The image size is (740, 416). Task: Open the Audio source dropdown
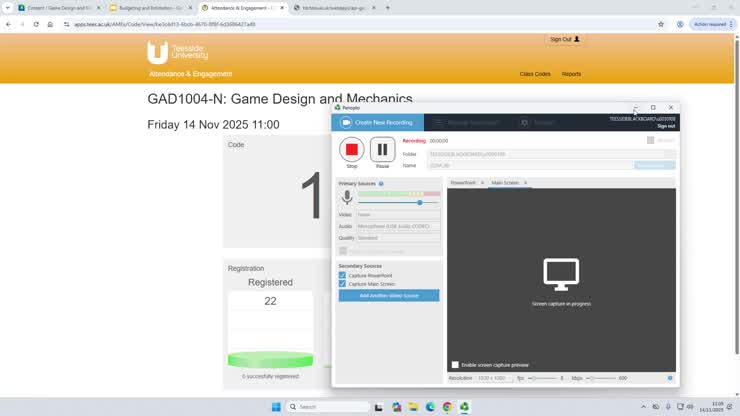click(x=398, y=226)
